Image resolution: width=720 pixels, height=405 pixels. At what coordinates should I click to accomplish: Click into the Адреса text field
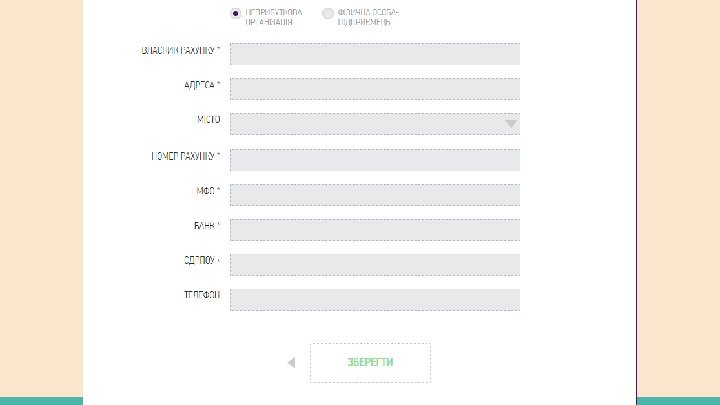tap(374, 89)
